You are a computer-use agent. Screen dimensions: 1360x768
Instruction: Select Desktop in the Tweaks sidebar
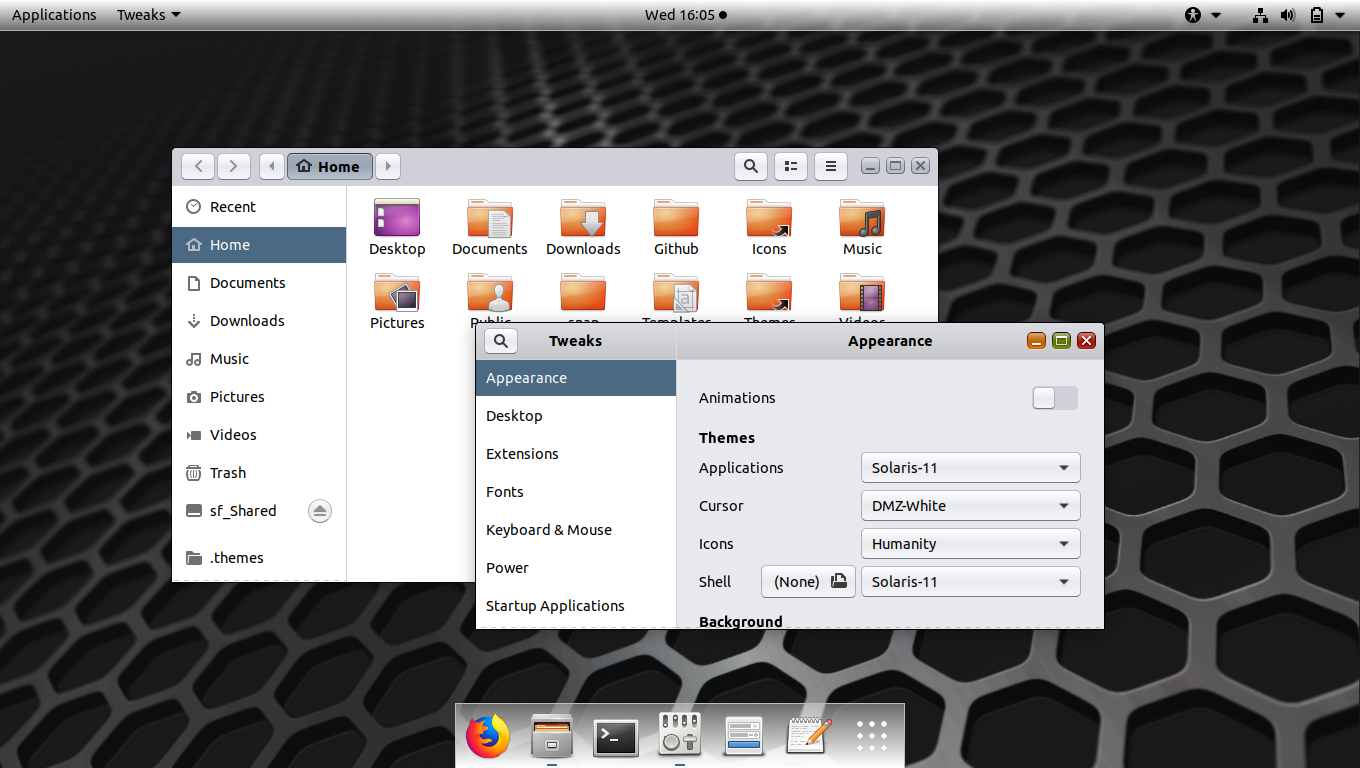tap(514, 416)
